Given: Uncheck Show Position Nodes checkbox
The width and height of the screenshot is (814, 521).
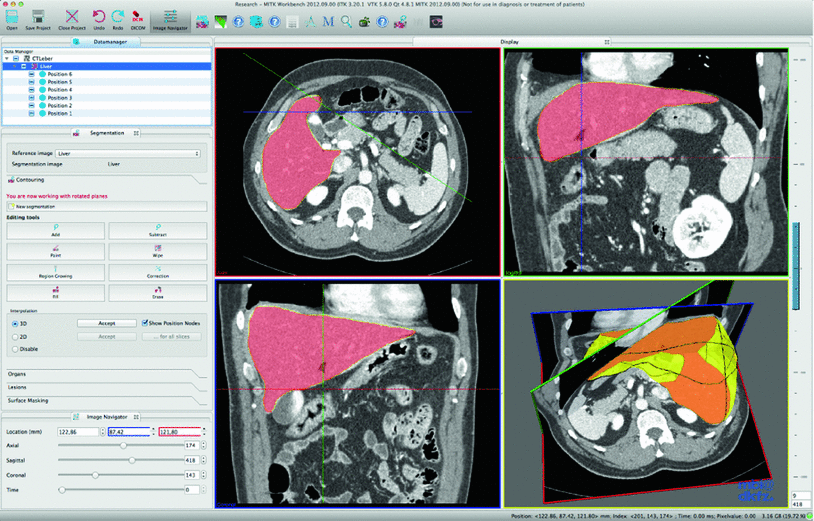Looking at the screenshot, I should tap(145, 323).
